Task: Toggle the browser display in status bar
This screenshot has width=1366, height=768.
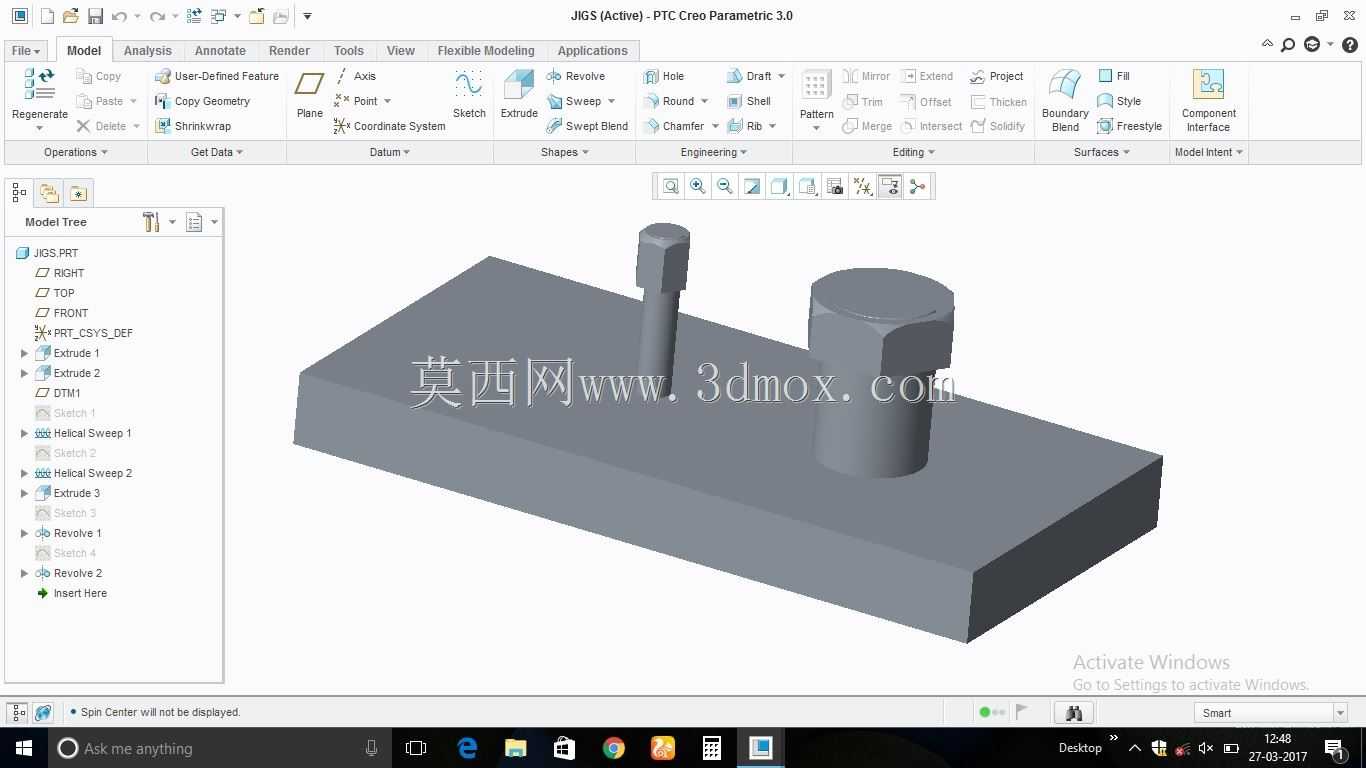Action: tap(43, 713)
